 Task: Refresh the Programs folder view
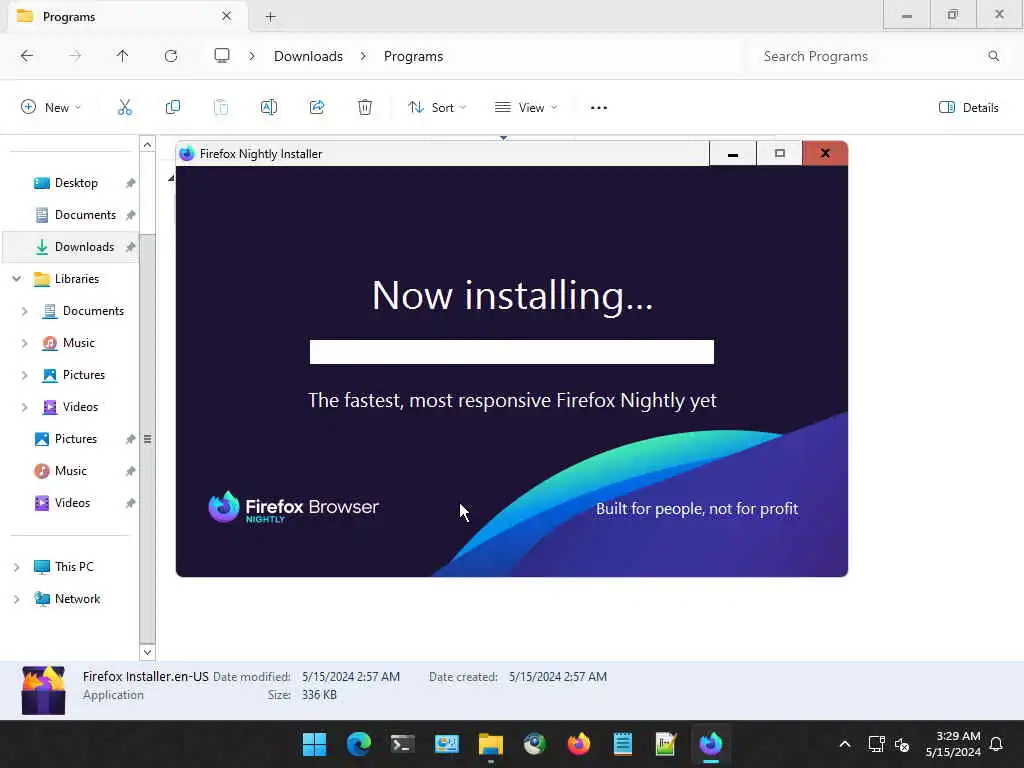(x=171, y=56)
